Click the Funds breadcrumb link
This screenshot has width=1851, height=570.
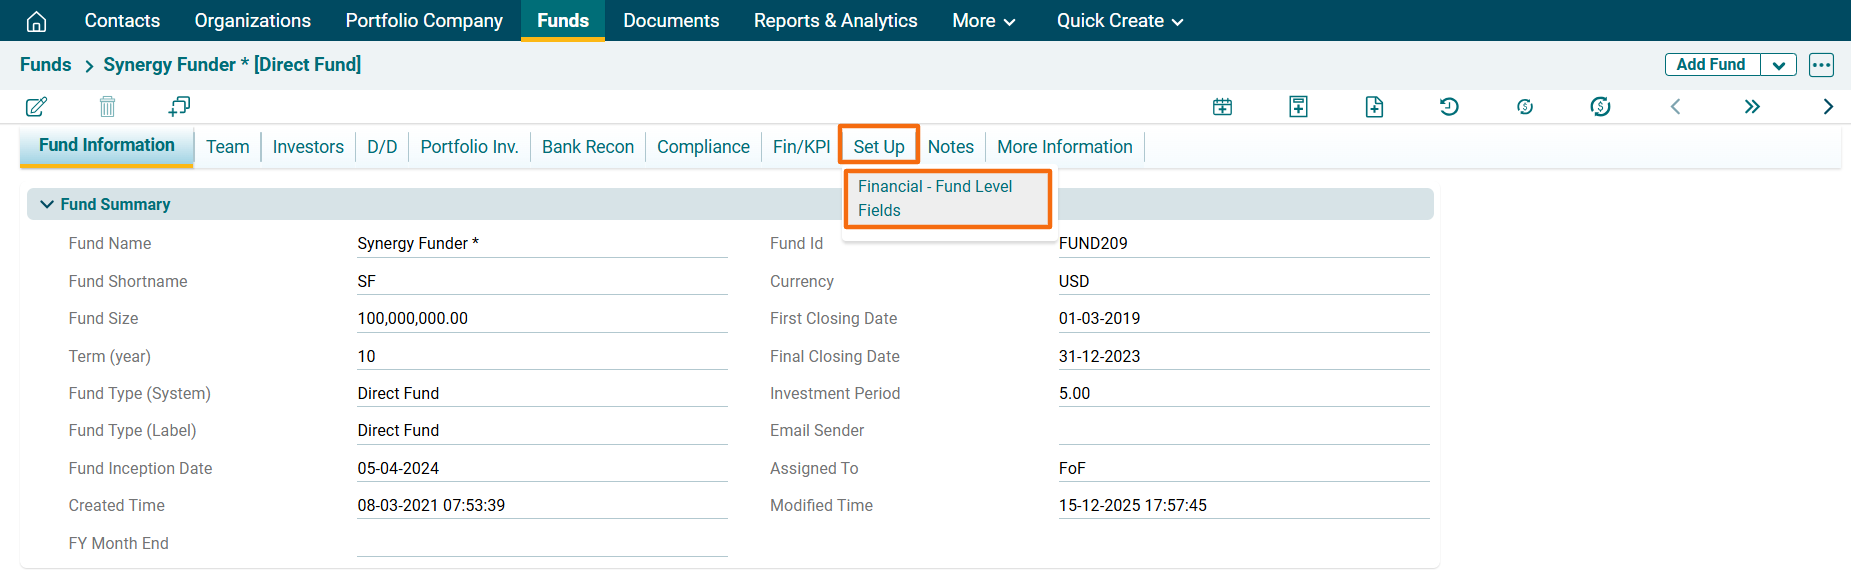pyautogui.click(x=46, y=65)
